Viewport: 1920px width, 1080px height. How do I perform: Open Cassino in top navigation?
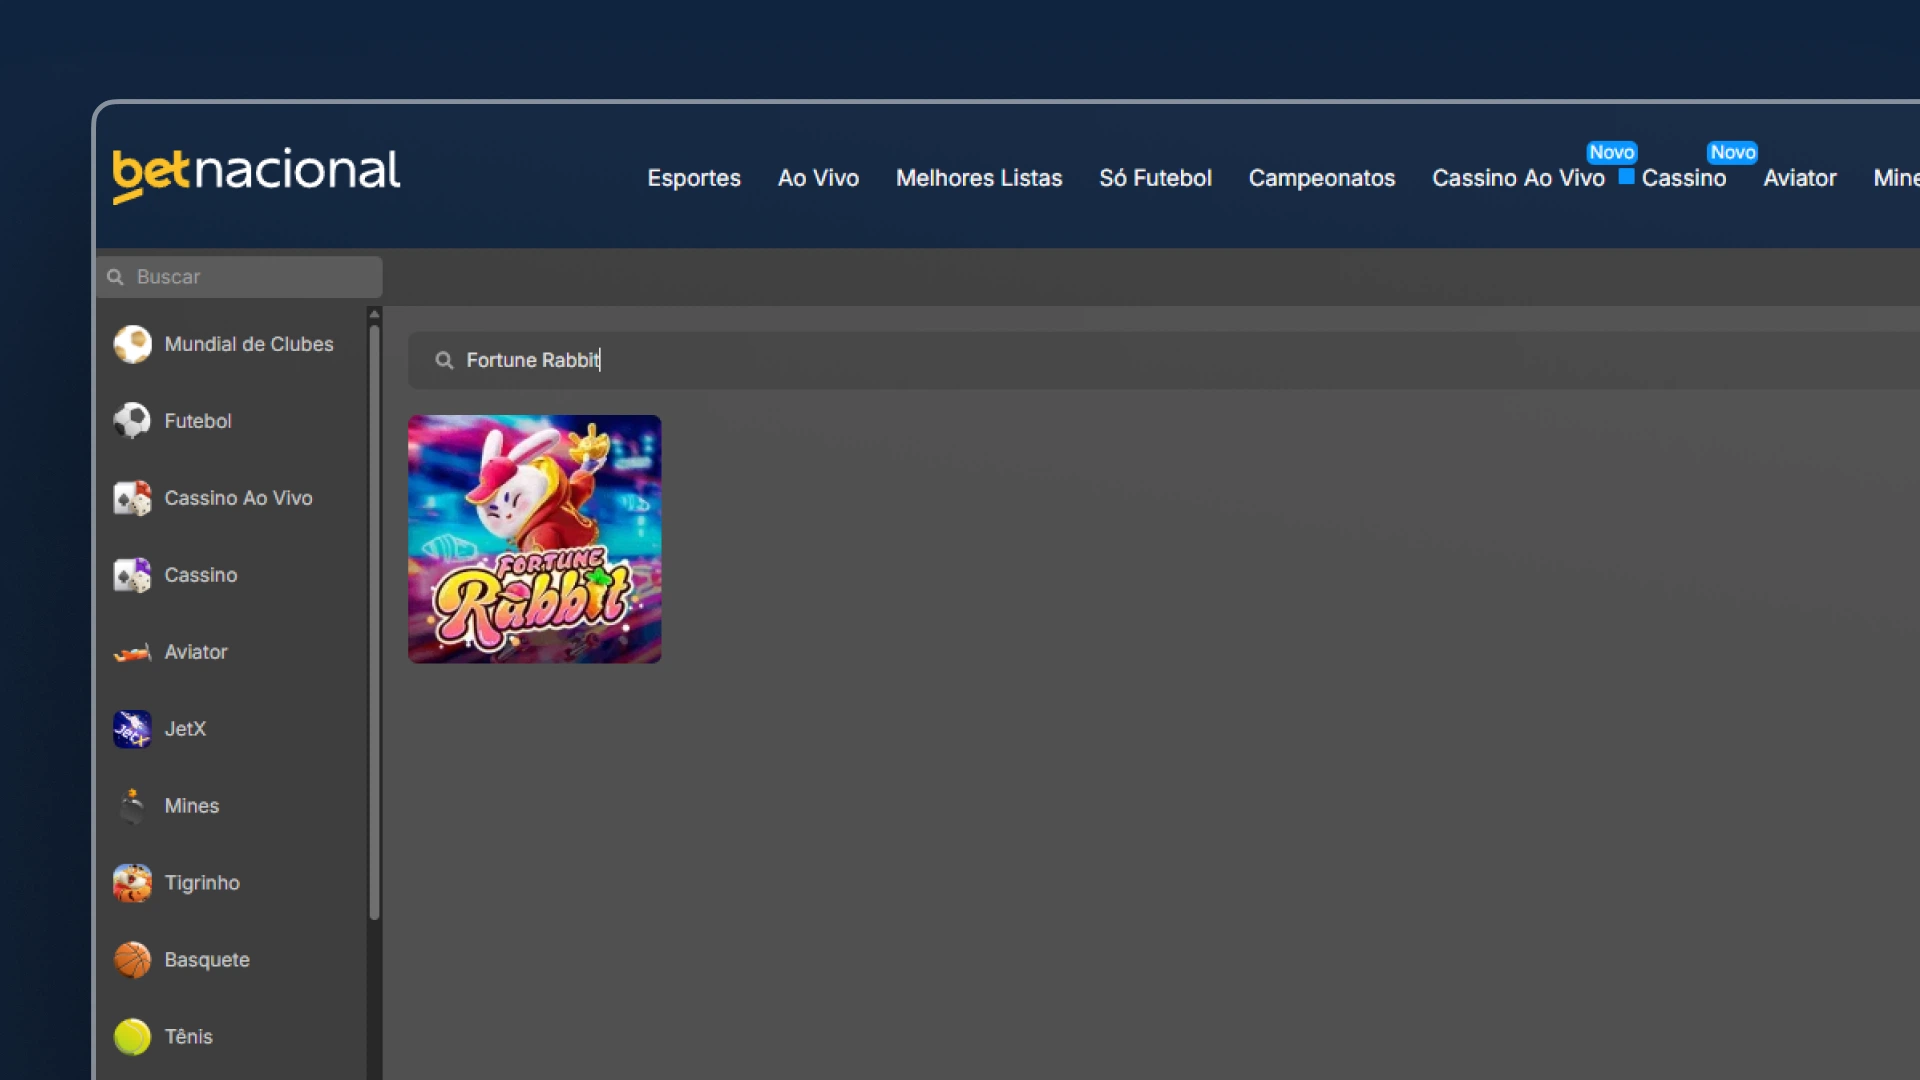point(1684,178)
